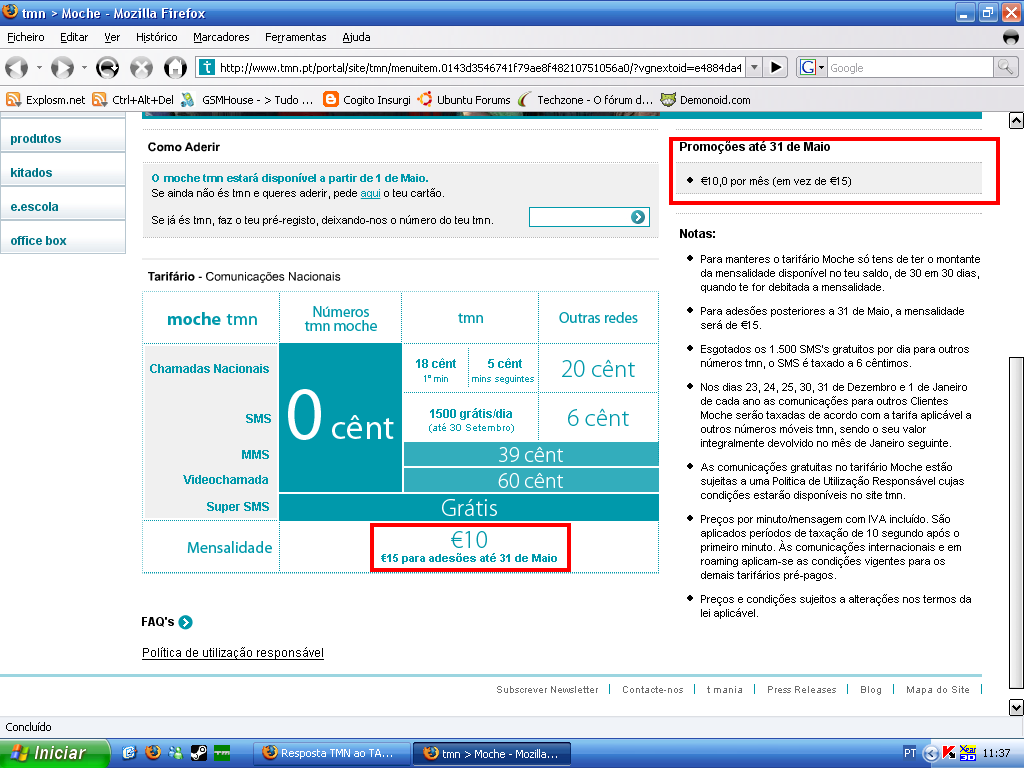Screen dimensions: 1024x768
Task: Click the Go arrow next to the URL
Action: [776, 67]
